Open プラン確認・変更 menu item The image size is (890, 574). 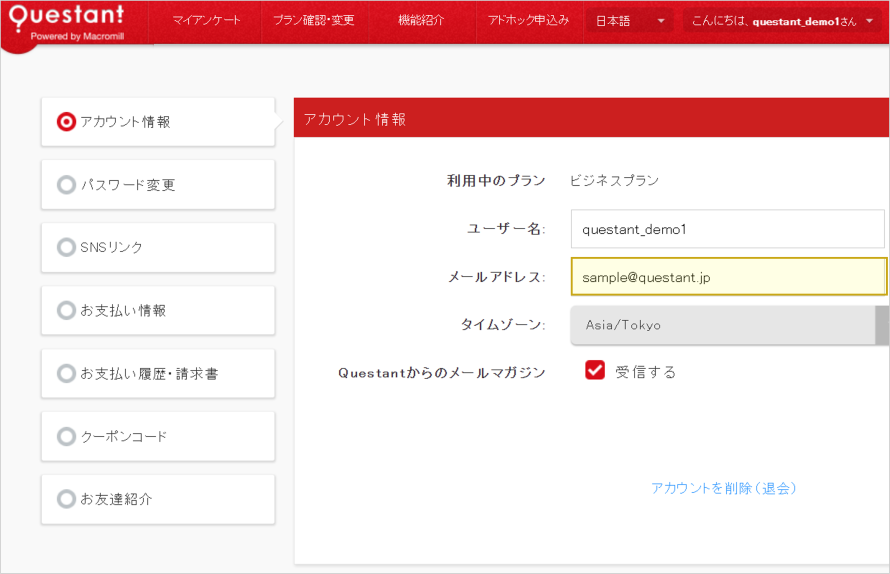(313, 21)
